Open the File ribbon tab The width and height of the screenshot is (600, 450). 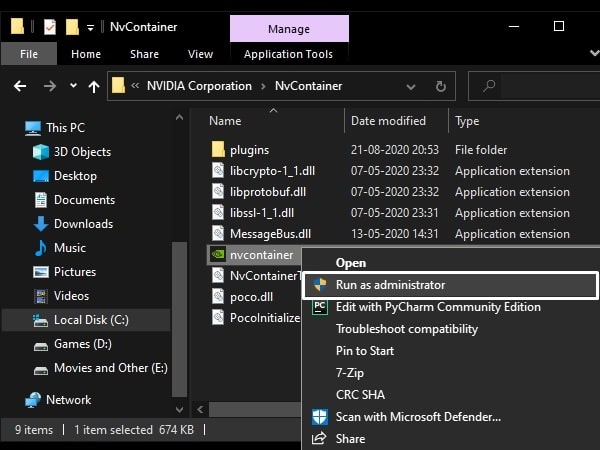pyautogui.click(x=29, y=54)
